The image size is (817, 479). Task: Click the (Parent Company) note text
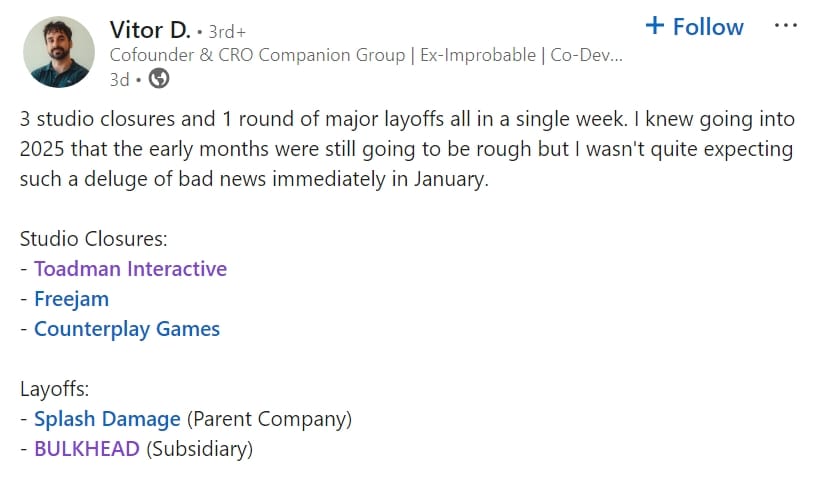(x=269, y=419)
